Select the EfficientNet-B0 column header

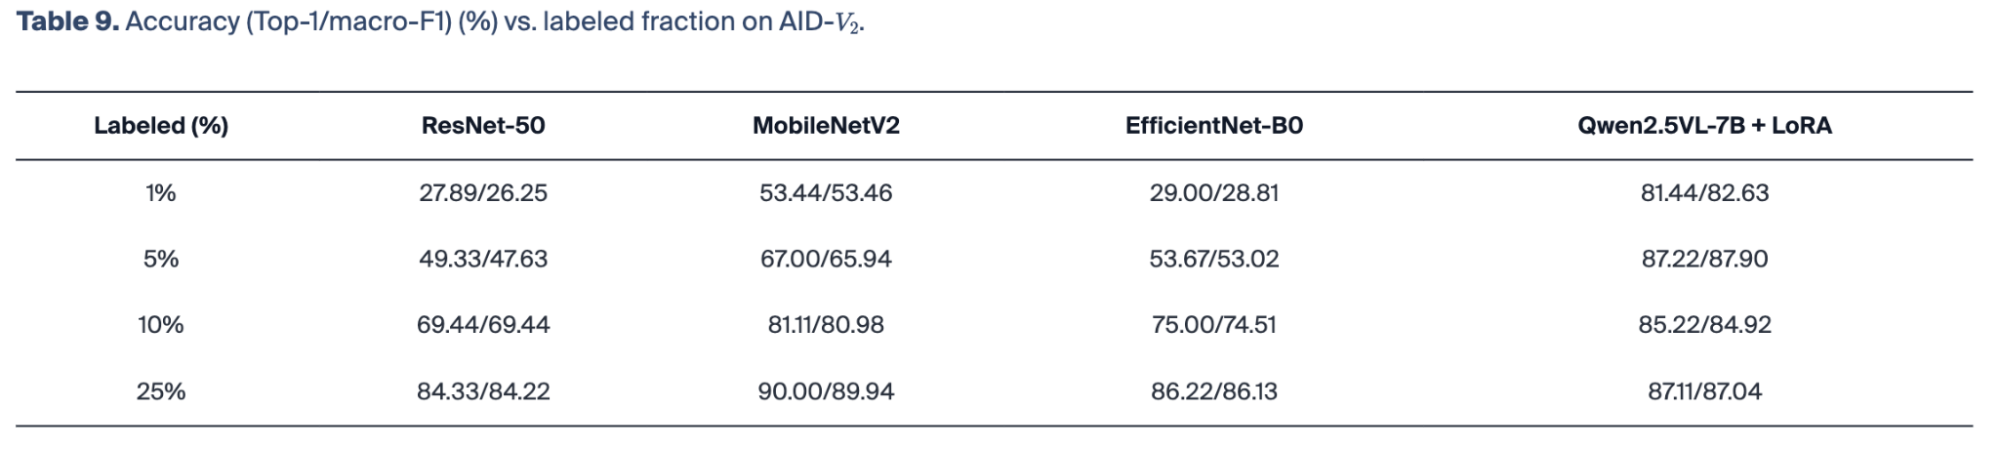click(1214, 126)
